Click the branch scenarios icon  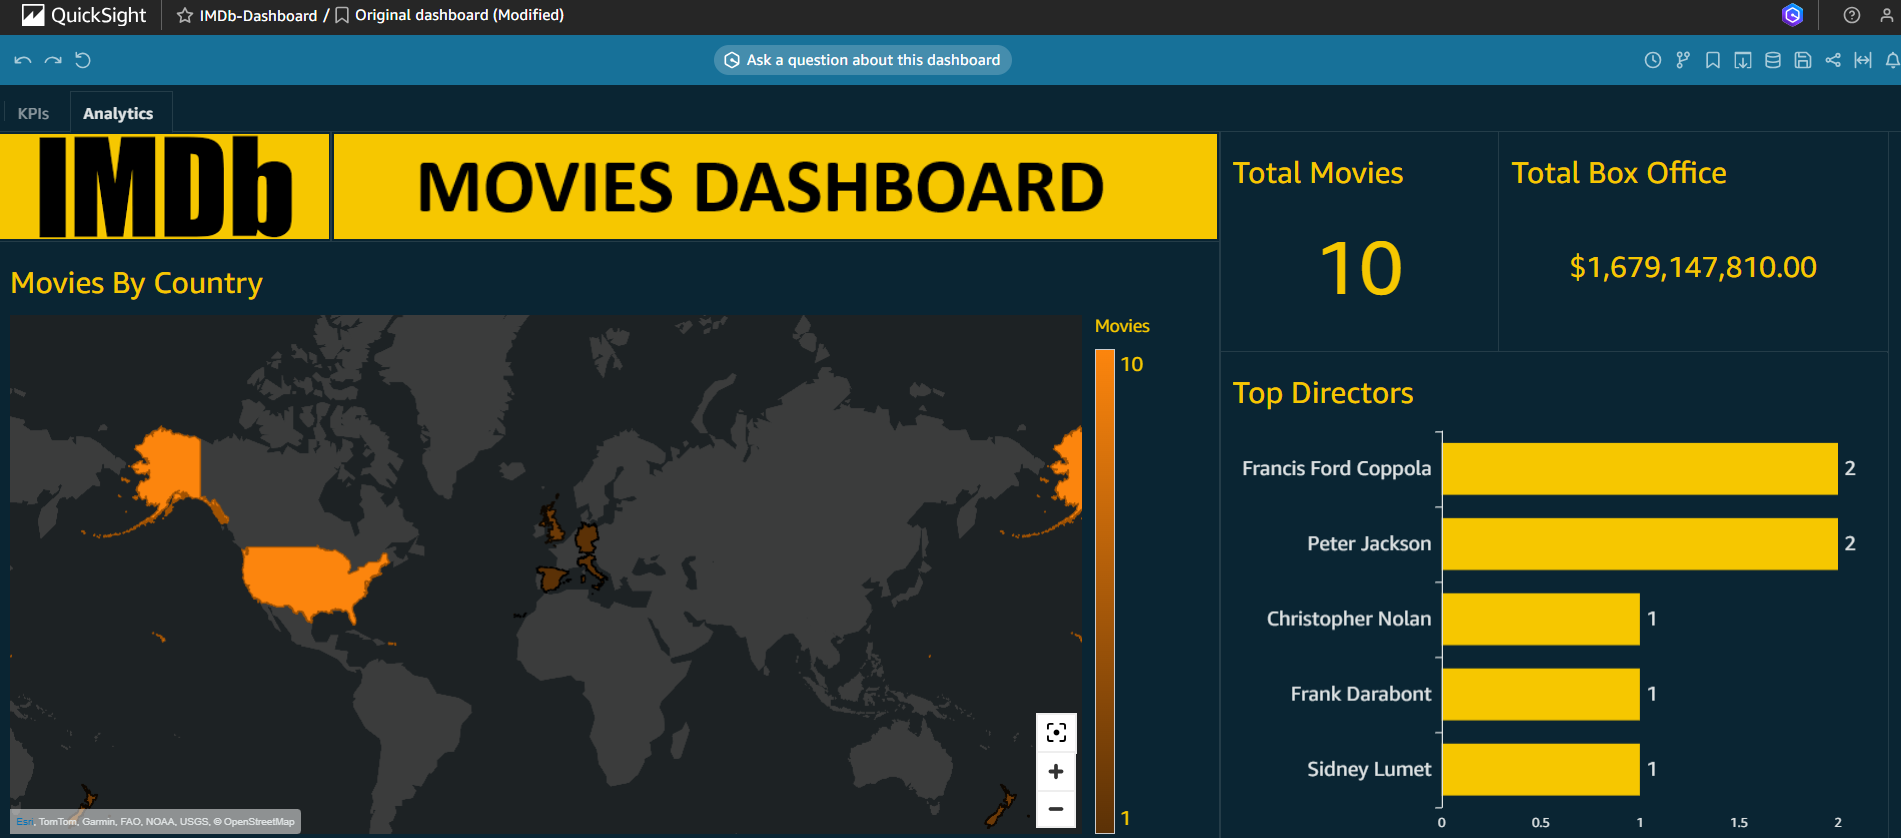click(x=1683, y=60)
